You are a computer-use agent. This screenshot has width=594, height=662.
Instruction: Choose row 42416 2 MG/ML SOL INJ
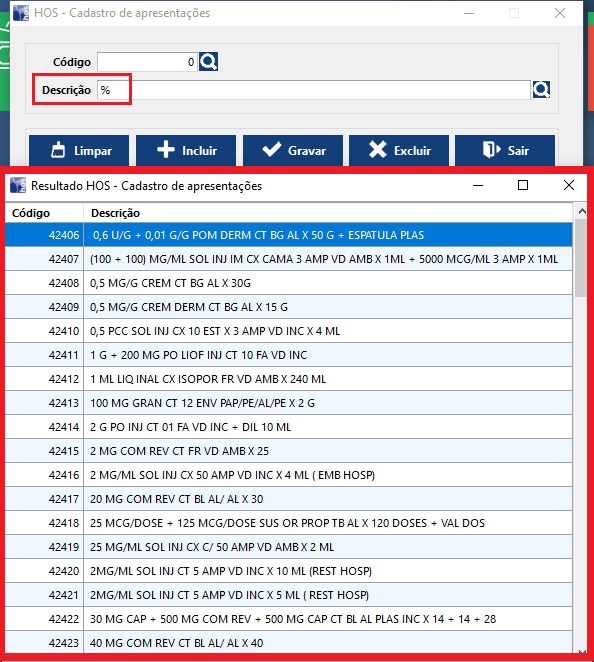pyautogui.click(x=289, y=475)
